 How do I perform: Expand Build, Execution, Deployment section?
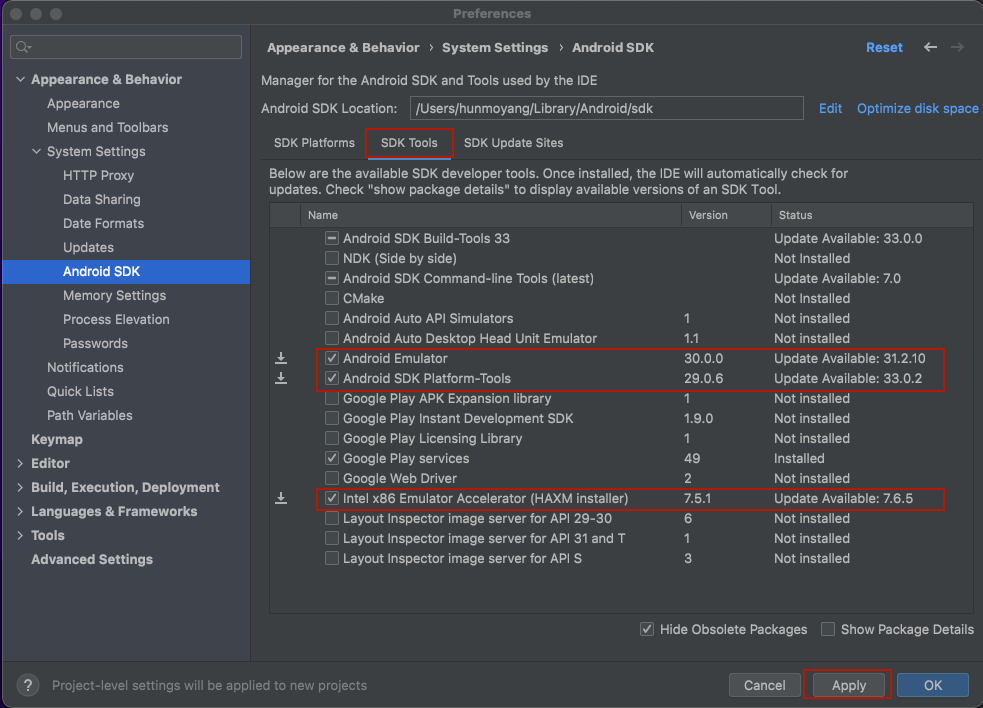pyautogui.click(x=20, y=487)
